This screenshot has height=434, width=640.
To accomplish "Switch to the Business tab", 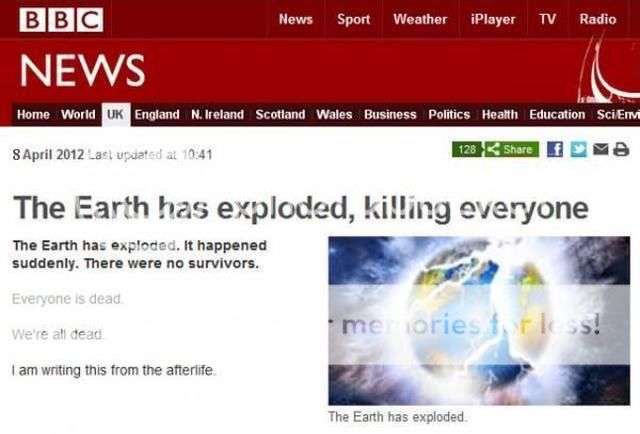I will click(x=390, y=114).
